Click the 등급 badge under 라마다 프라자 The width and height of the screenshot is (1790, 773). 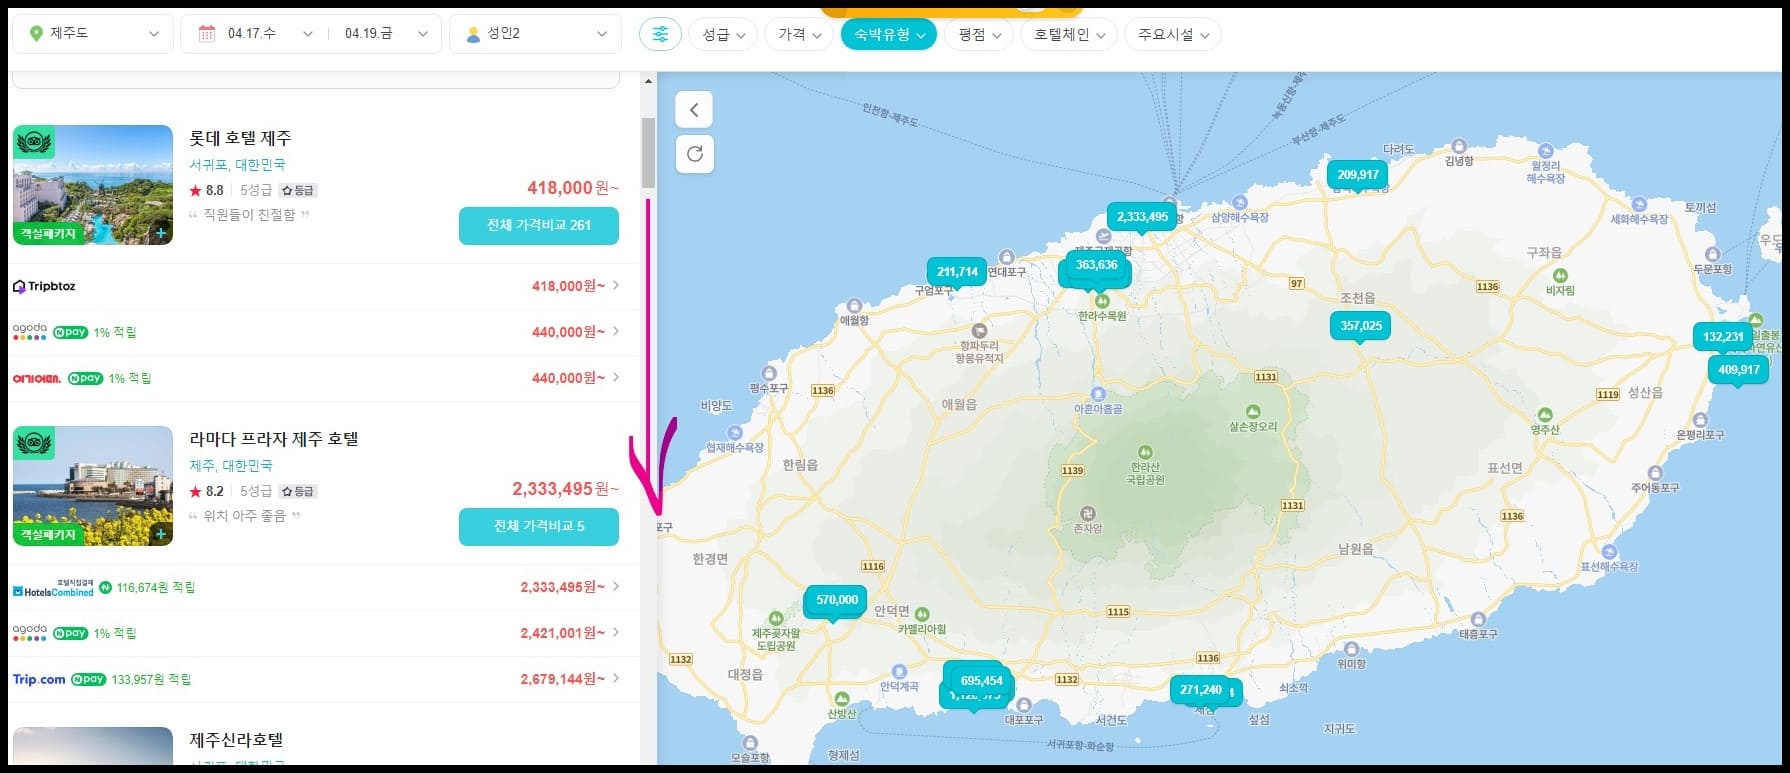298,491
